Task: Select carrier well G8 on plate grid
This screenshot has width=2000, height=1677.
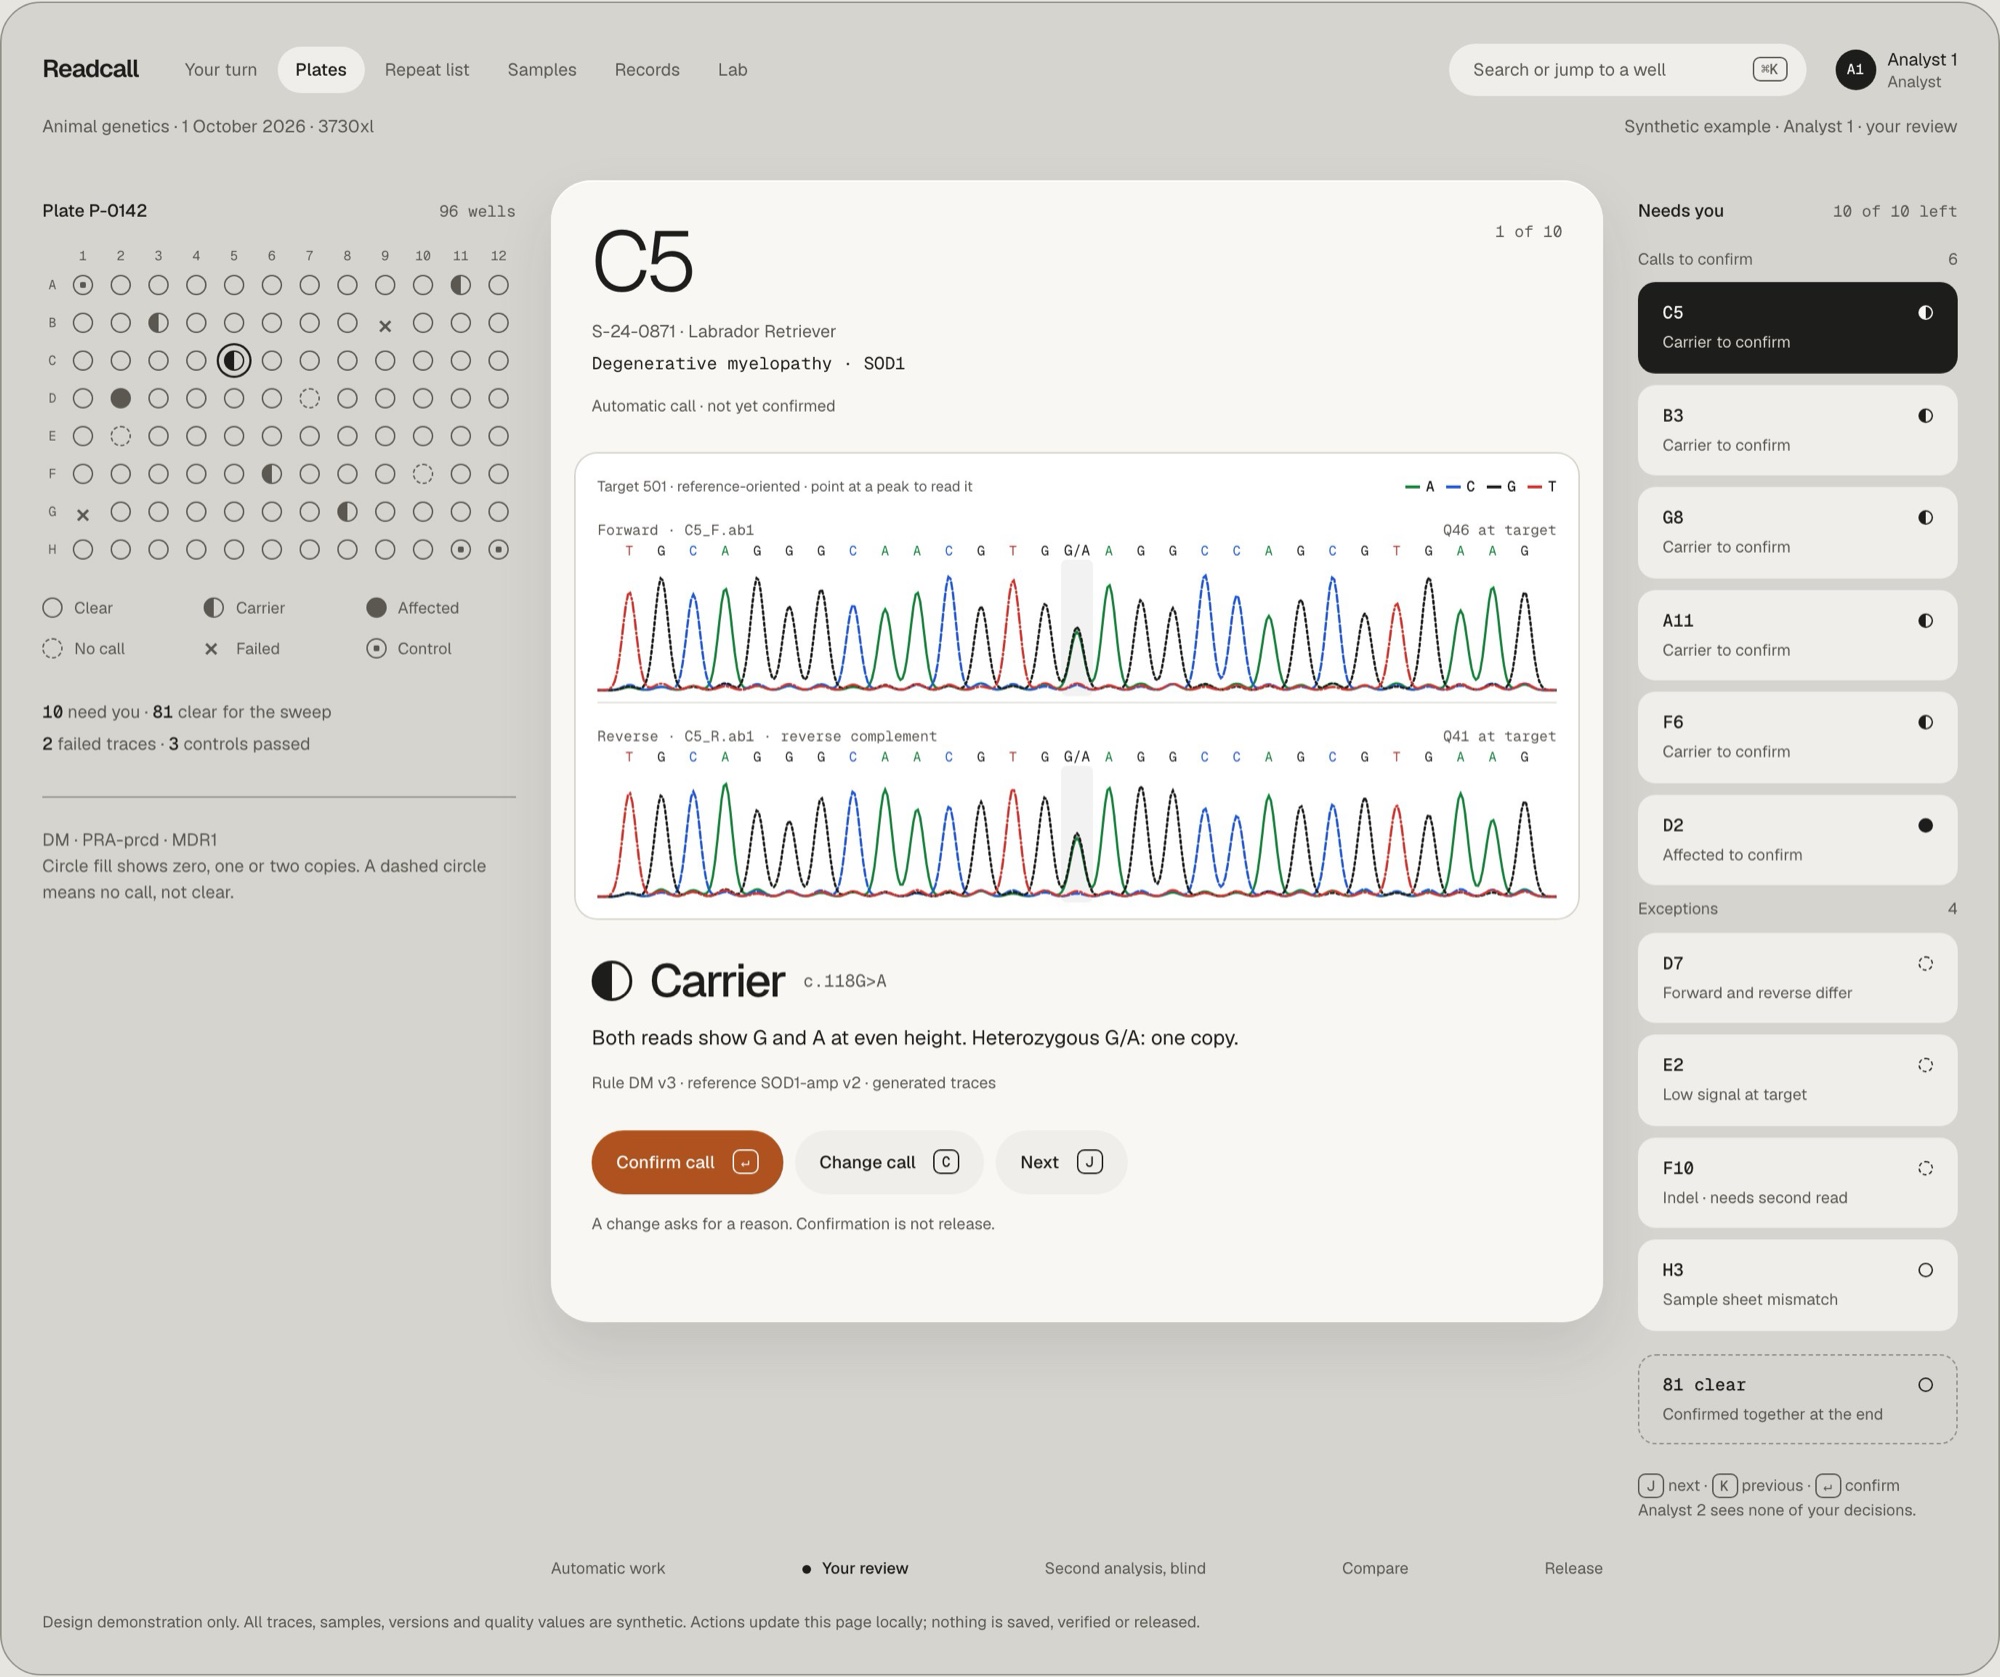Action: pyautogui.click(x=347, y=512)
